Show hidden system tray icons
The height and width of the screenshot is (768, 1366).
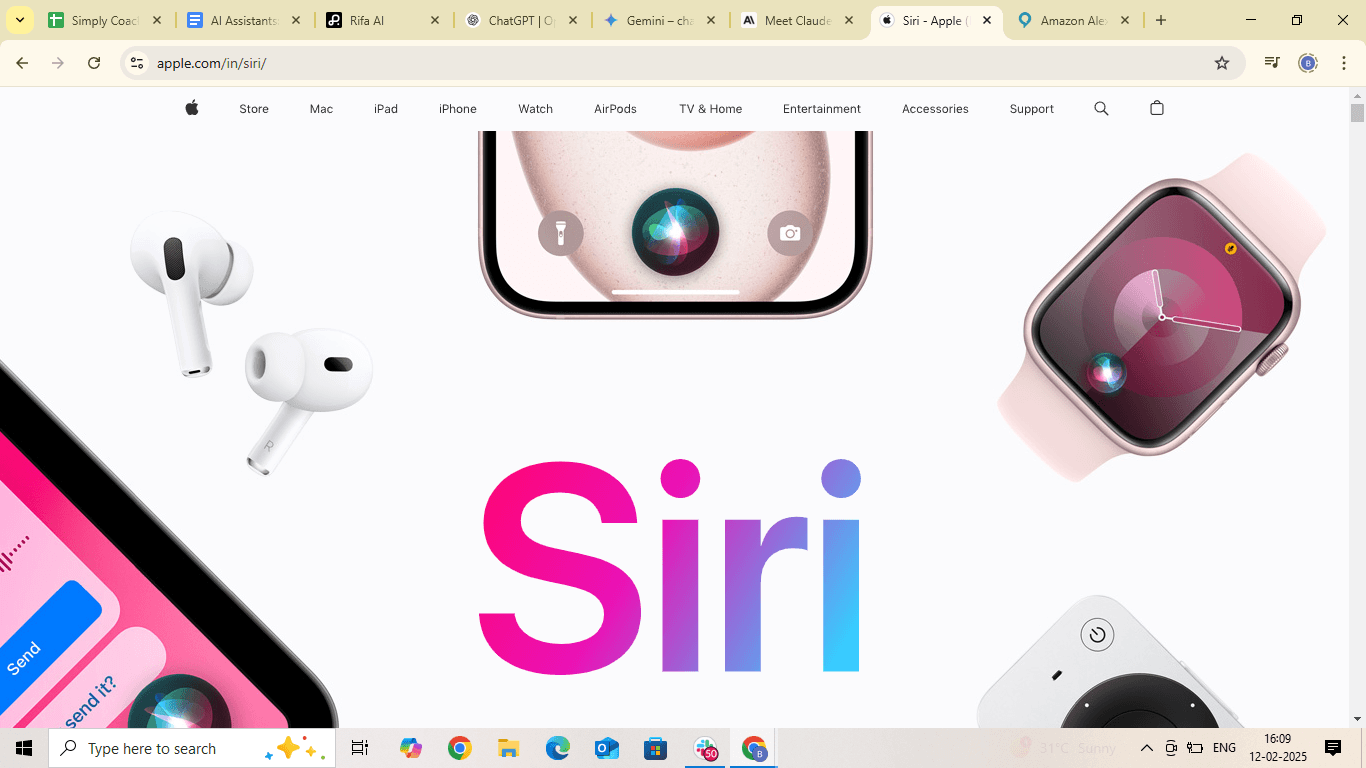pos(1147,748)
